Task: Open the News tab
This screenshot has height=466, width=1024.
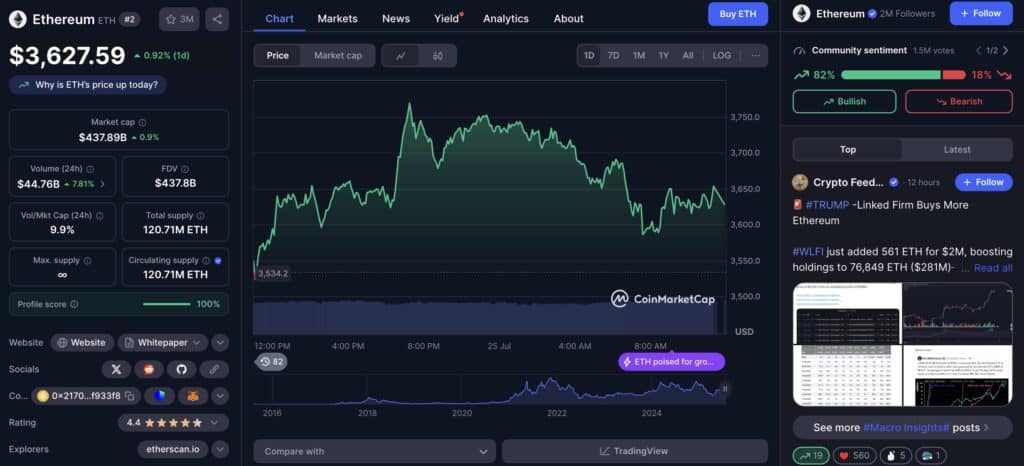Action: coord(396,18)
